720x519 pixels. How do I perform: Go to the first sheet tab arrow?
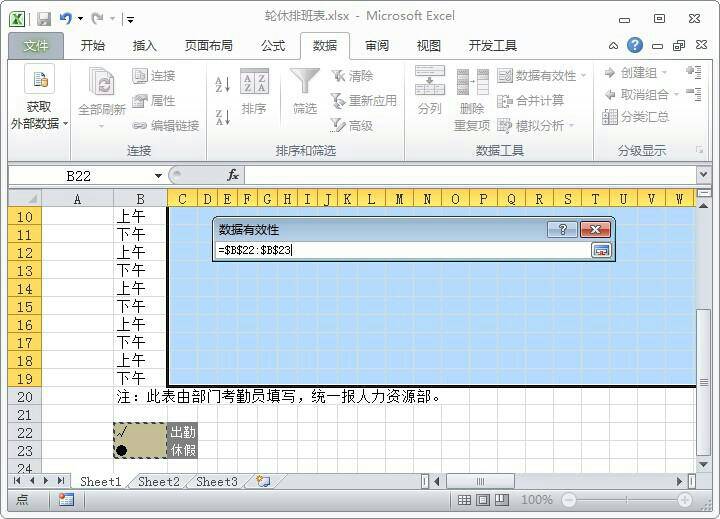[x=17, y=481]
